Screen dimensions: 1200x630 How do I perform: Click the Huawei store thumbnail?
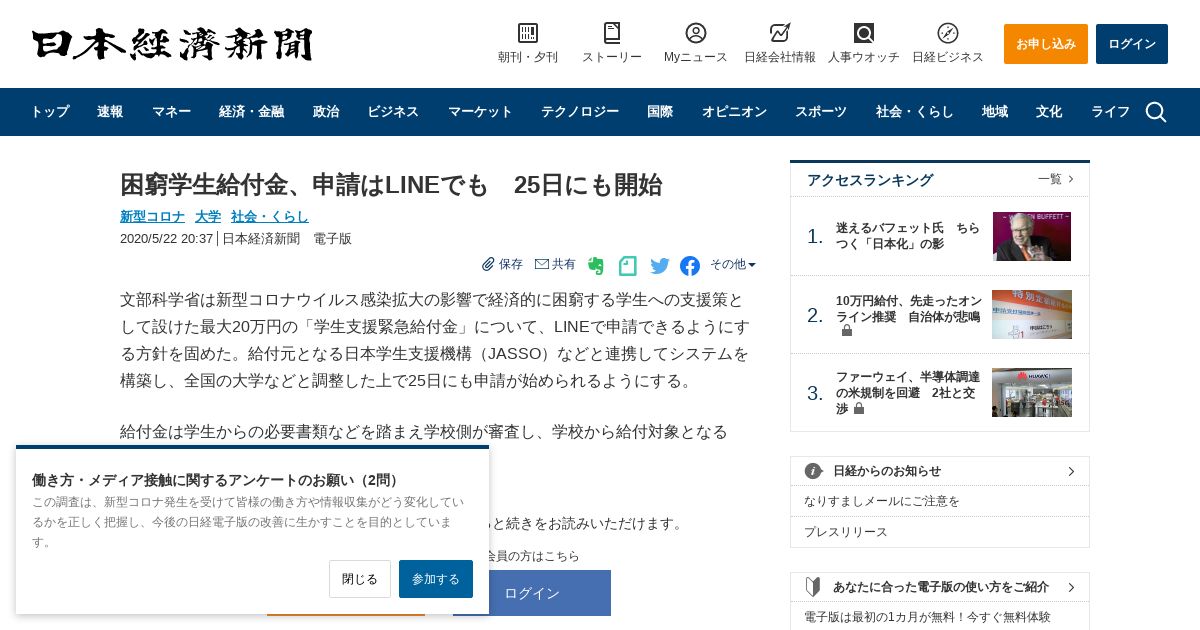[x=1032, y=393]
